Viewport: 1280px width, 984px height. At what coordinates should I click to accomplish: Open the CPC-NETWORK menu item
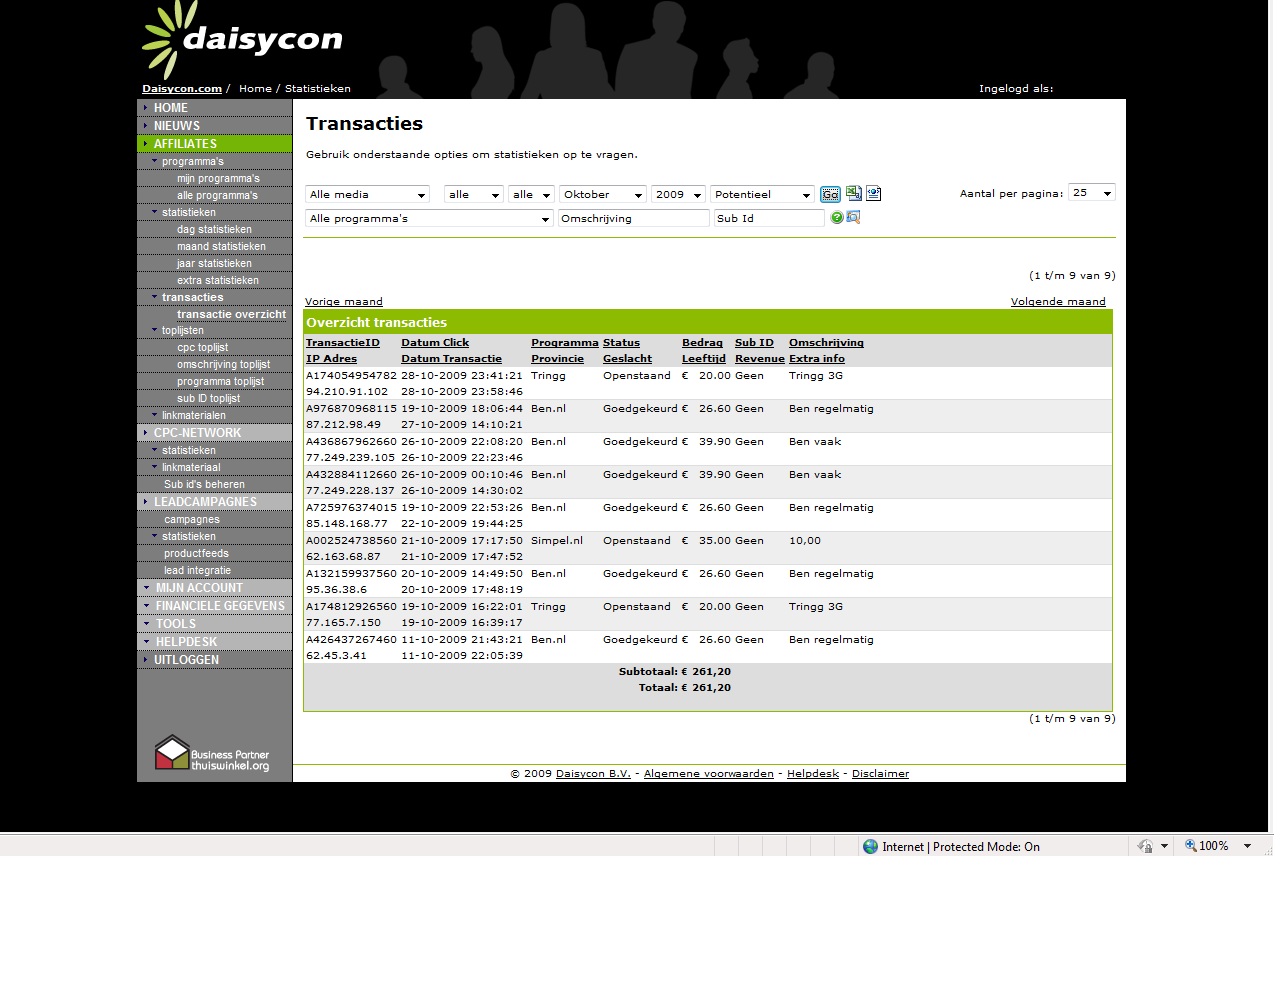[197, 433]
